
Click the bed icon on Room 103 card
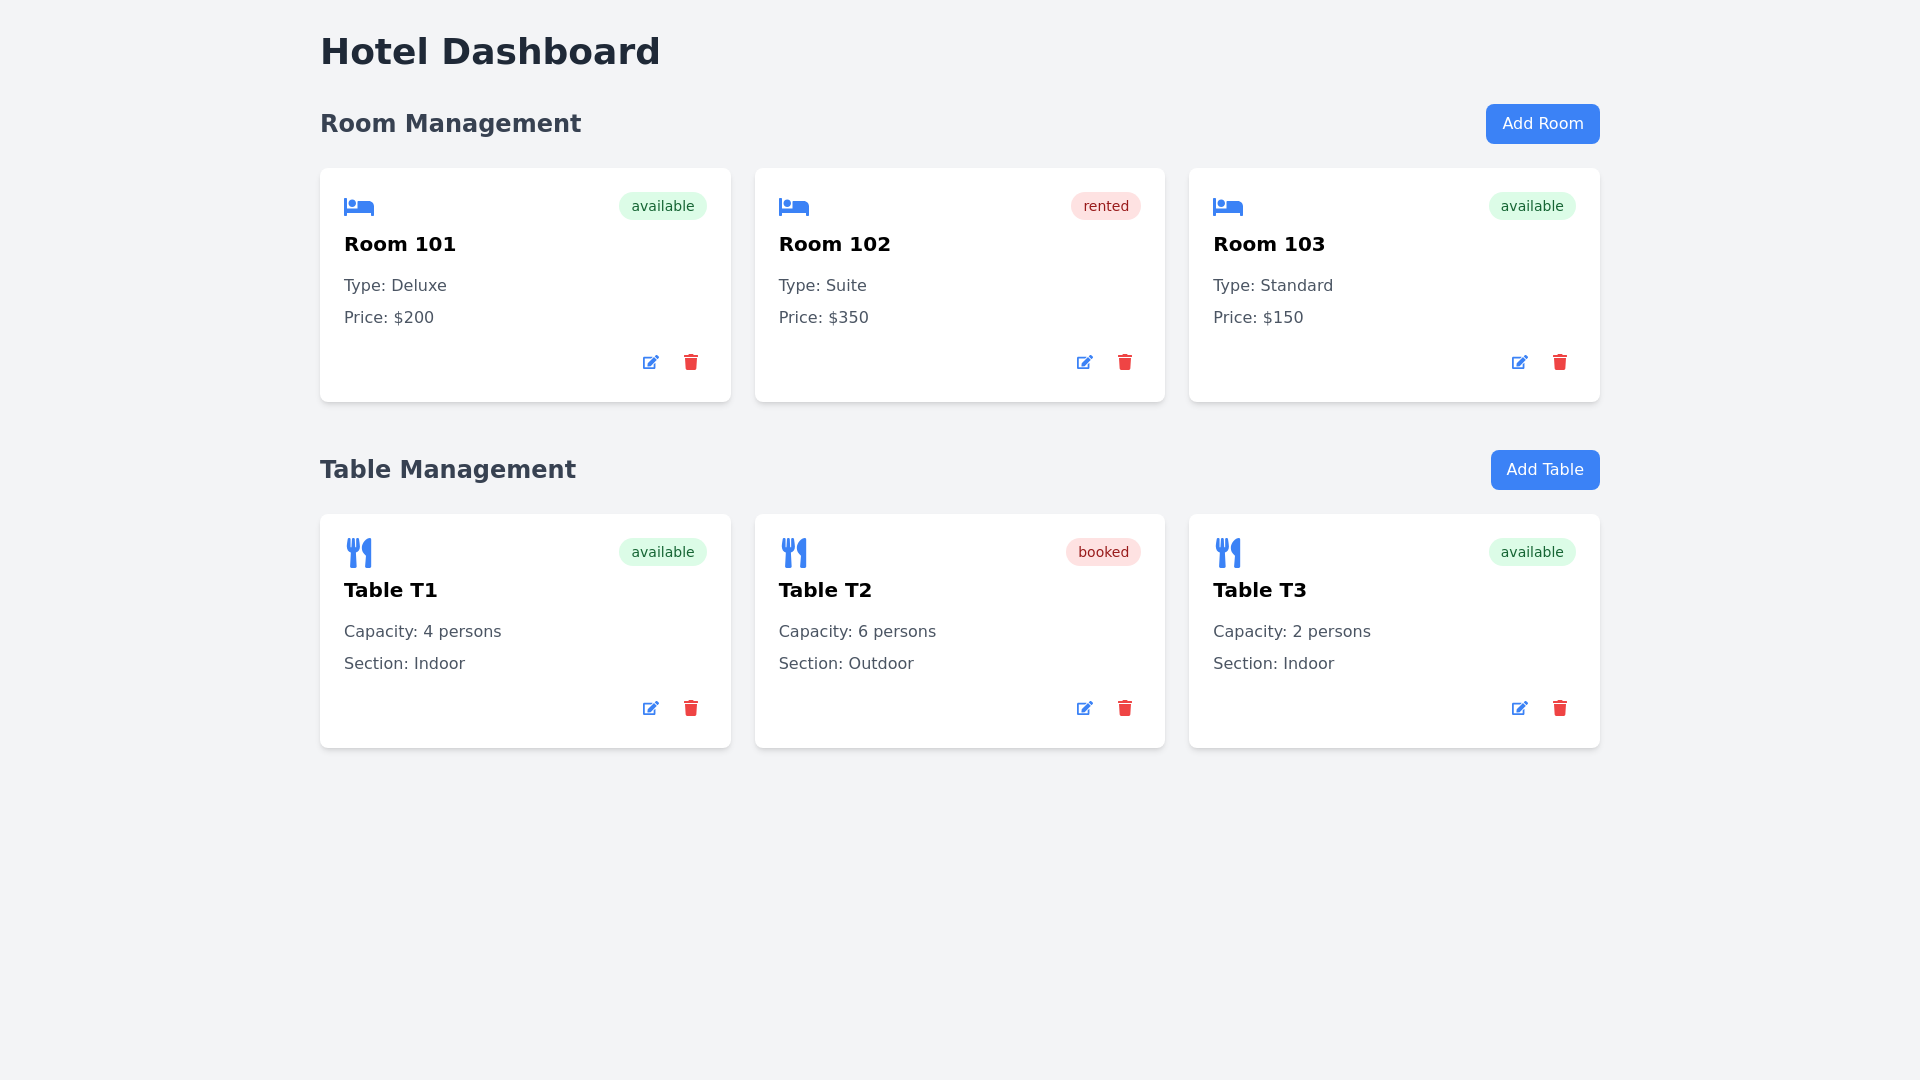pyautogui.click(x=1228, y=207)
